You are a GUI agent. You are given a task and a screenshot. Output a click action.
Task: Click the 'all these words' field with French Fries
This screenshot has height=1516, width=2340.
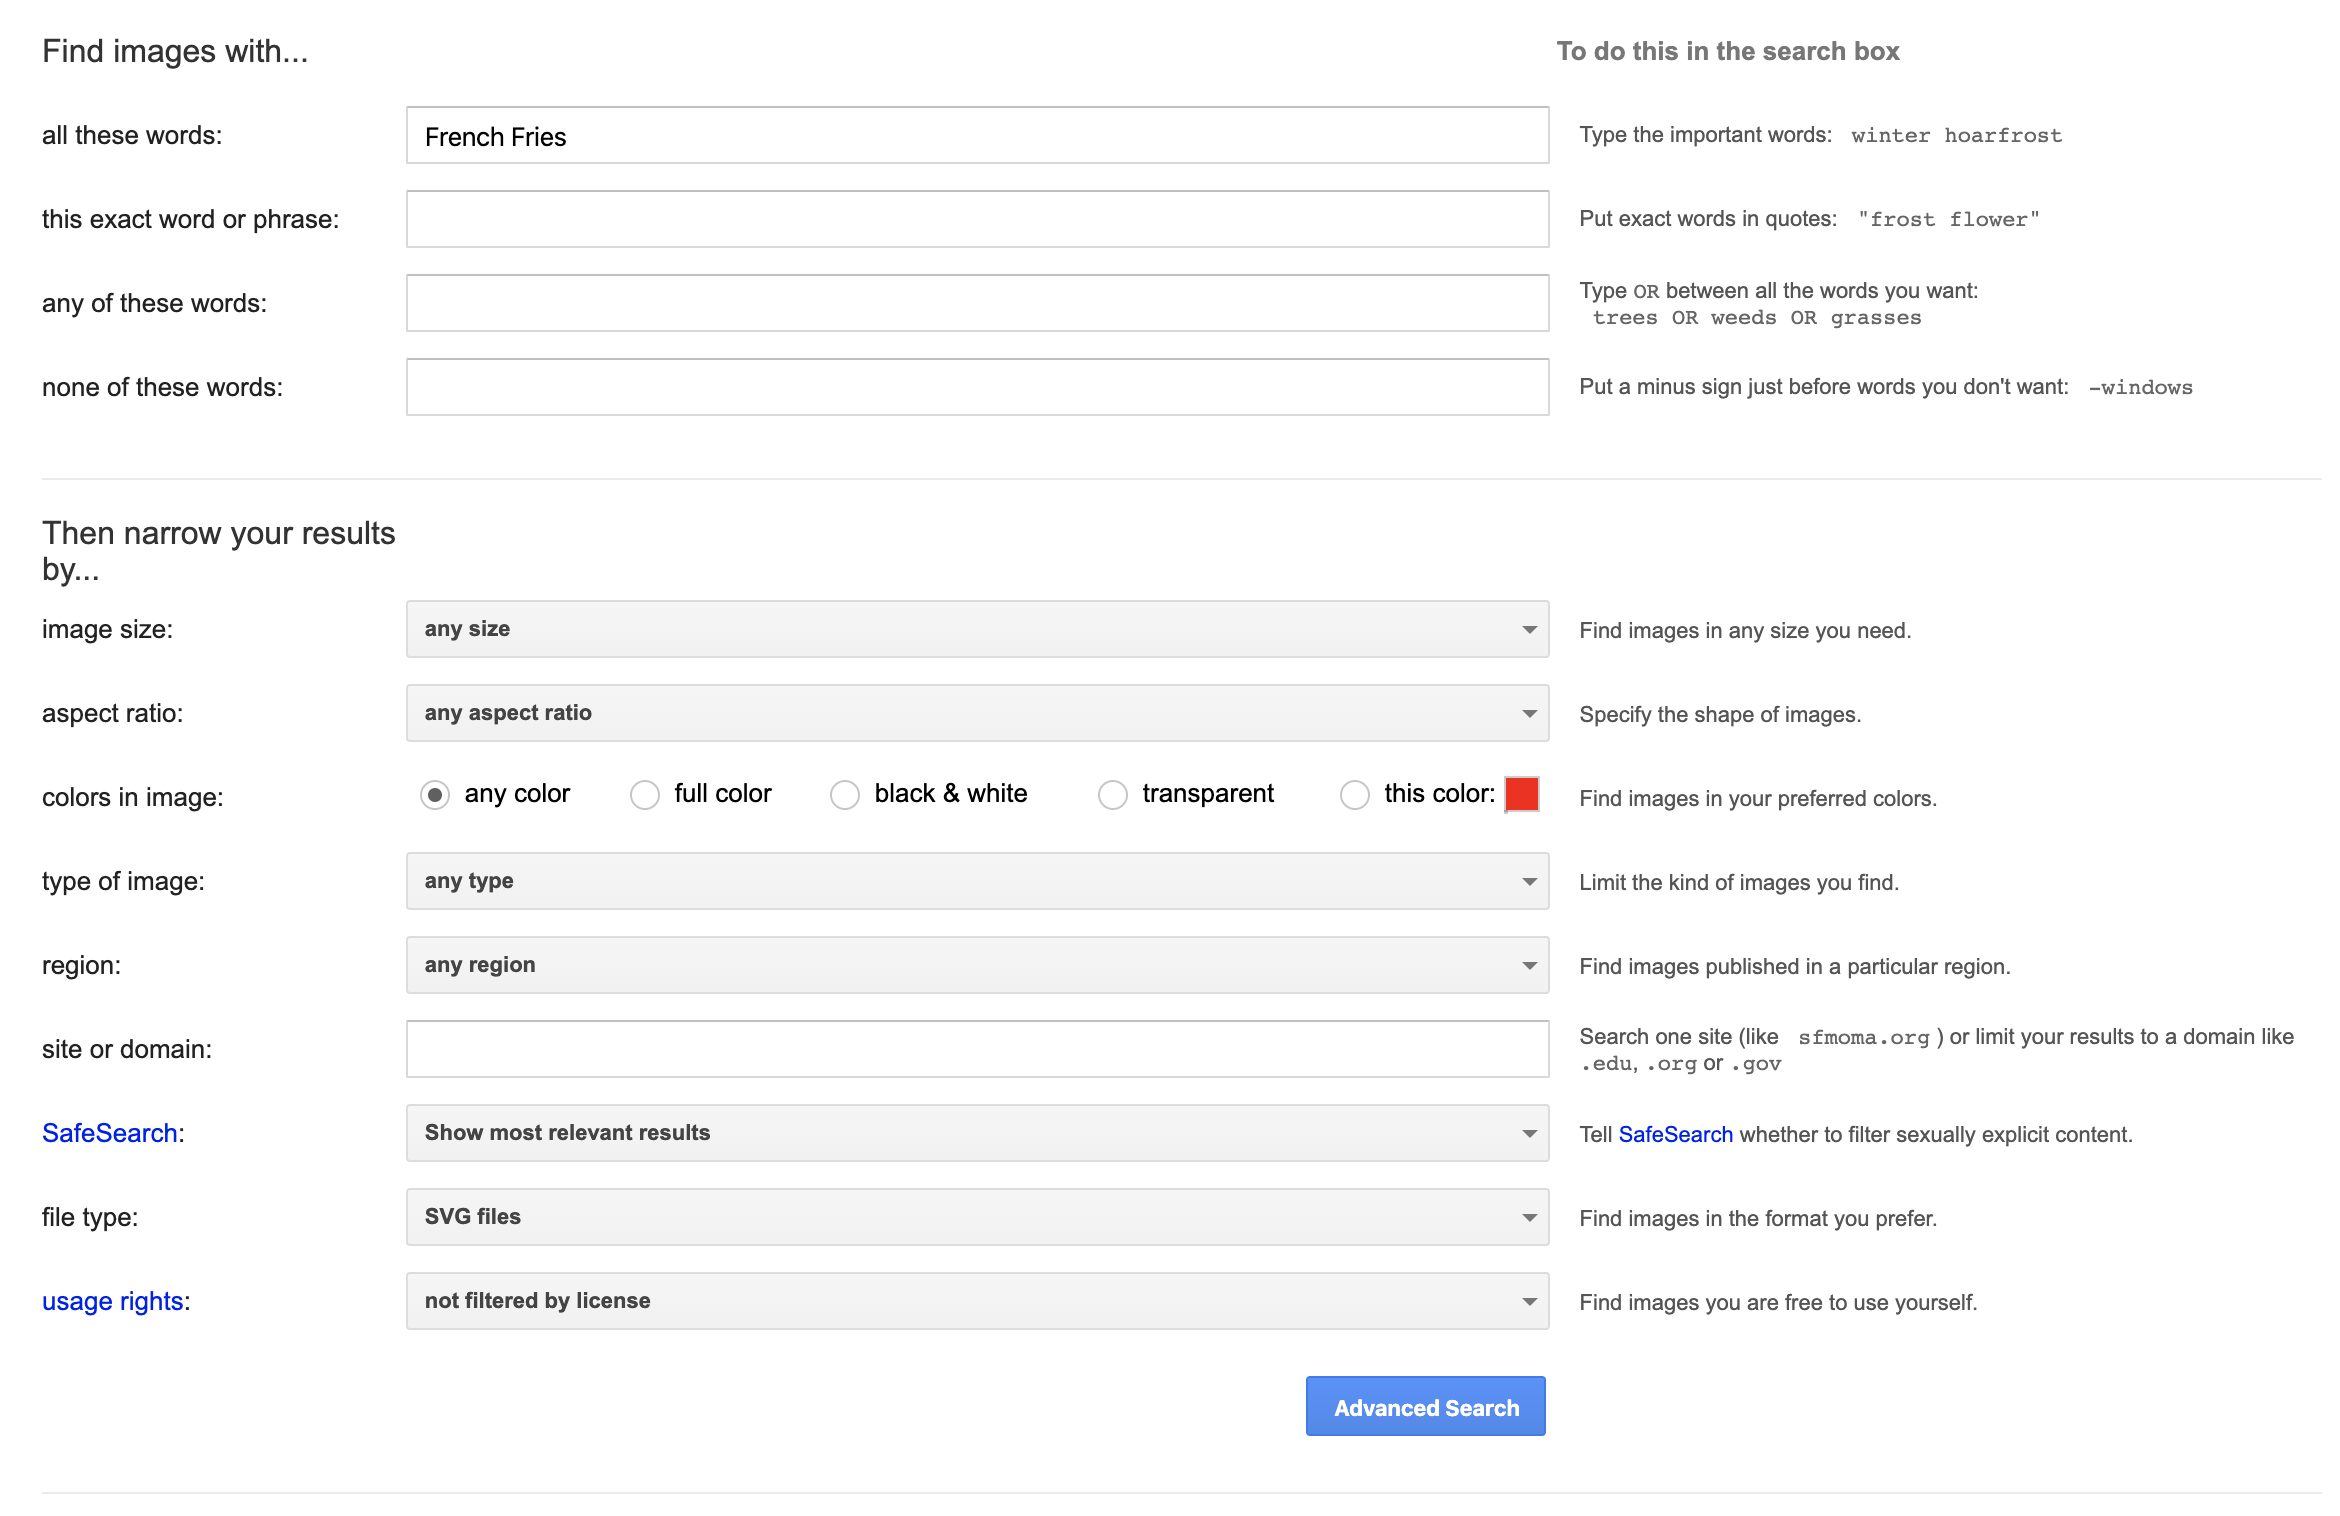pos(977,136)
